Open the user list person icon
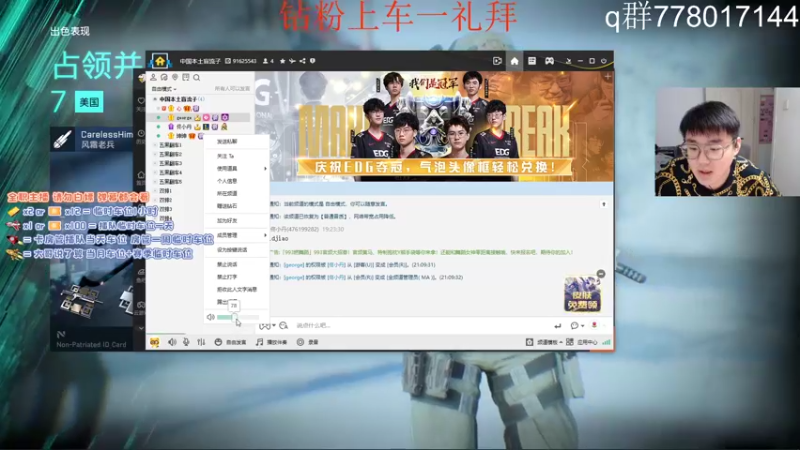 point(153,78)
